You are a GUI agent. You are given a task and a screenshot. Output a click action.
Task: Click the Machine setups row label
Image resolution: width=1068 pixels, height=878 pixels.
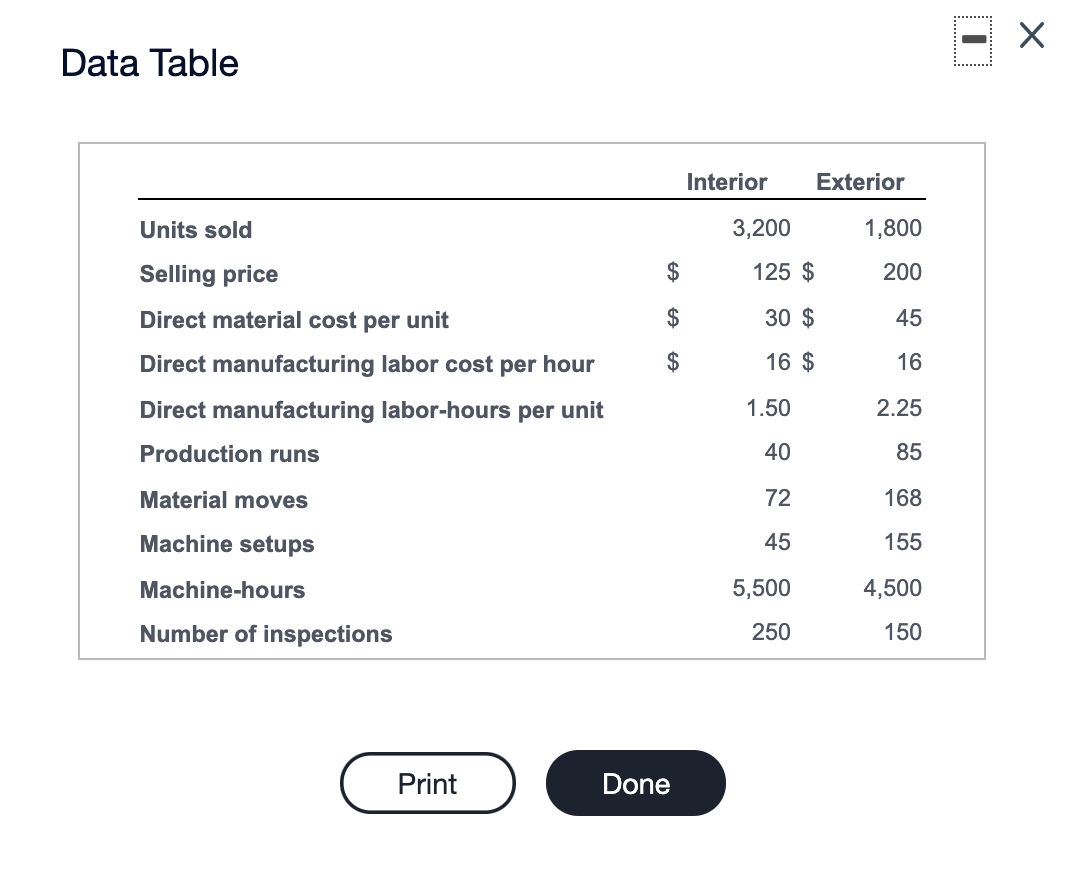pyautogui.click(x=227, y=544)
